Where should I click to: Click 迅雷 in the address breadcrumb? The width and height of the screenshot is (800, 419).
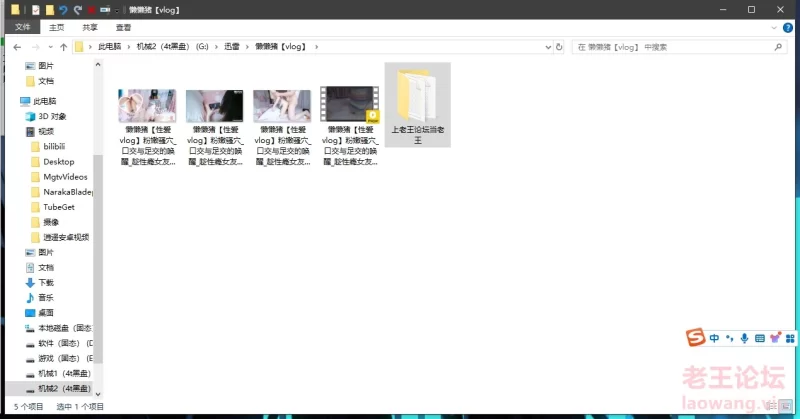pos(232,46)
